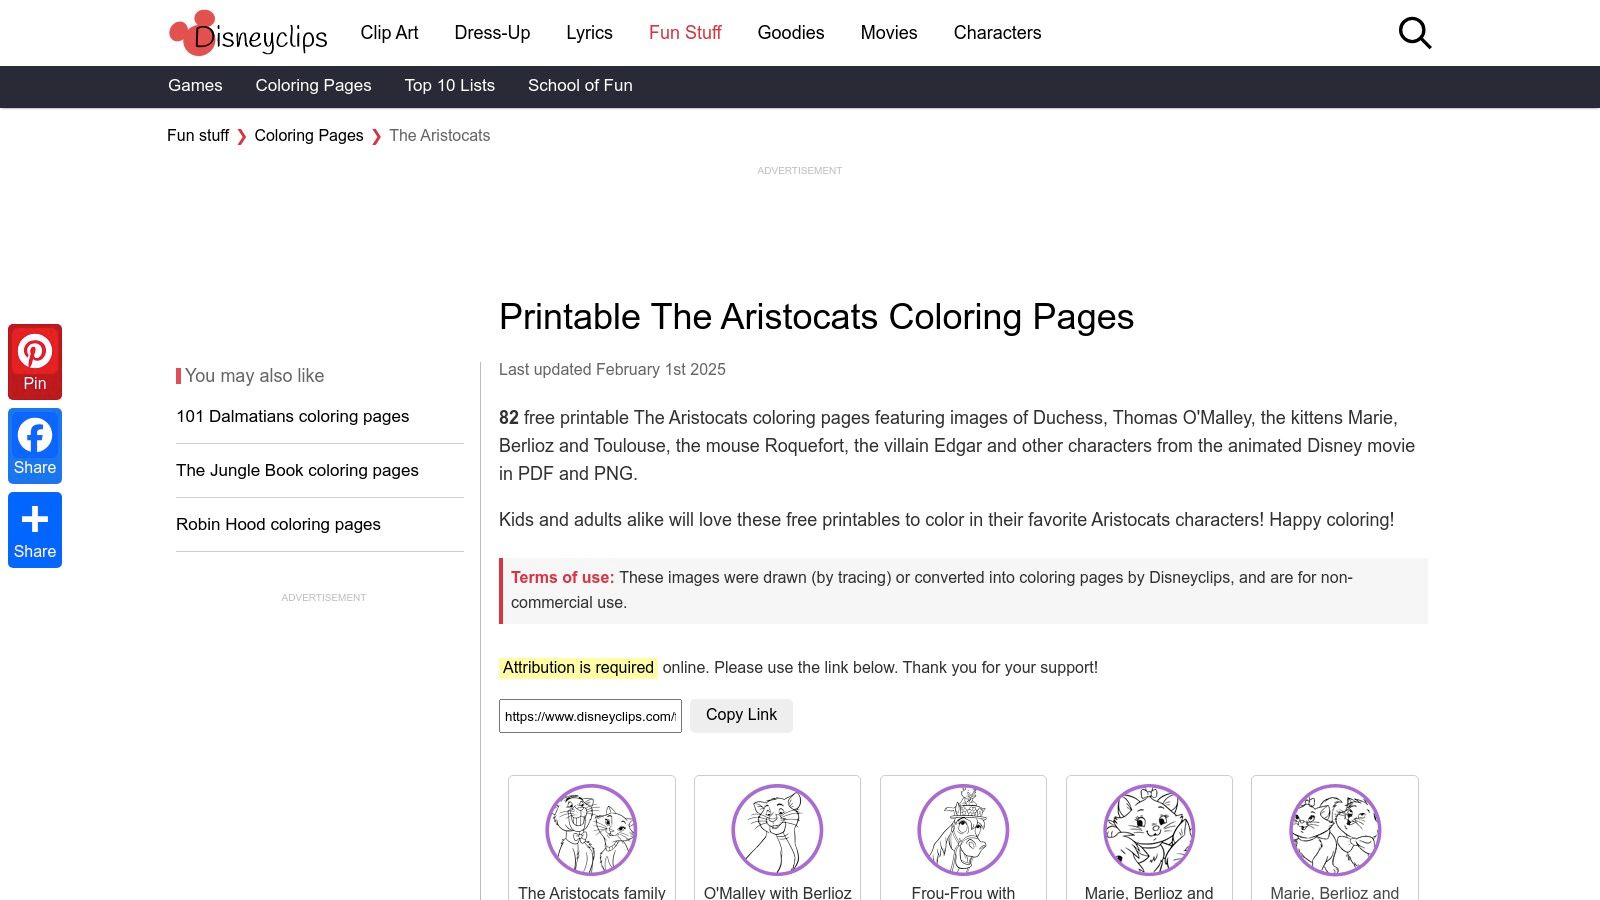Follow the Fun stuff breadcrumb link

(x=198, y=136)
